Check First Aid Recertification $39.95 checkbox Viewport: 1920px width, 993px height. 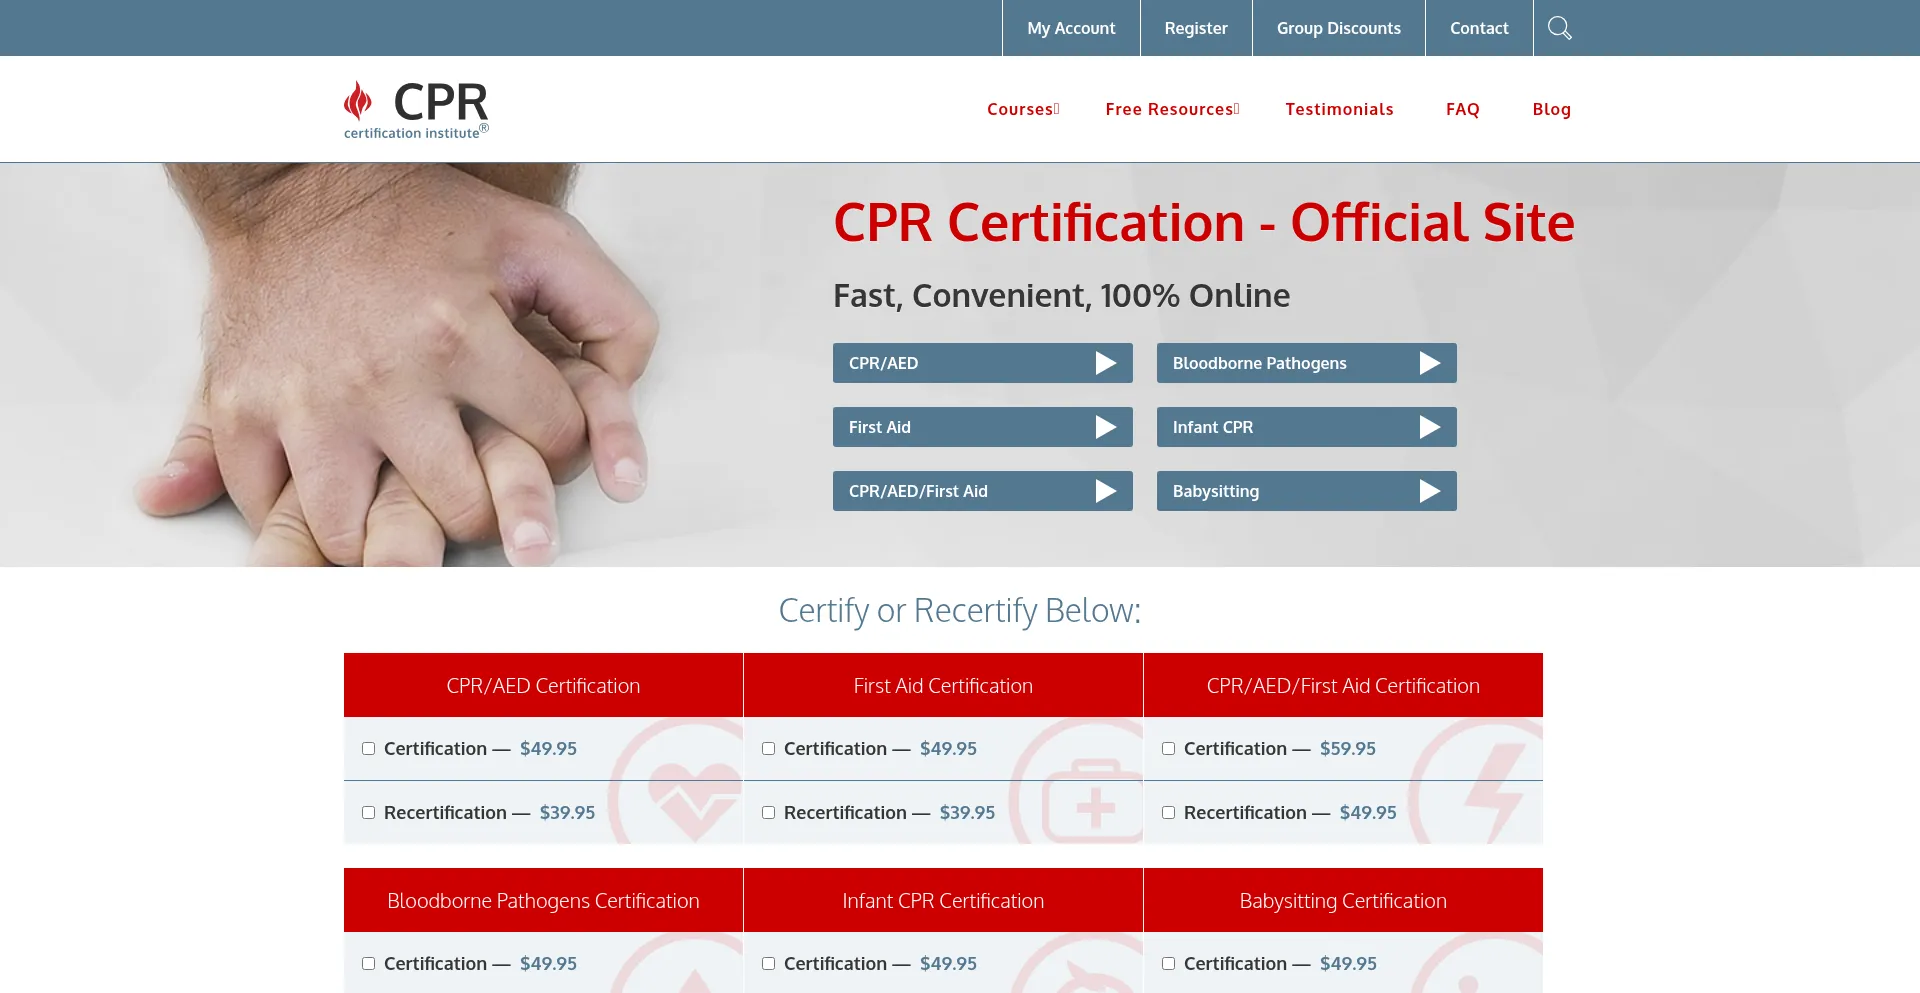click(x=768, y=813)
